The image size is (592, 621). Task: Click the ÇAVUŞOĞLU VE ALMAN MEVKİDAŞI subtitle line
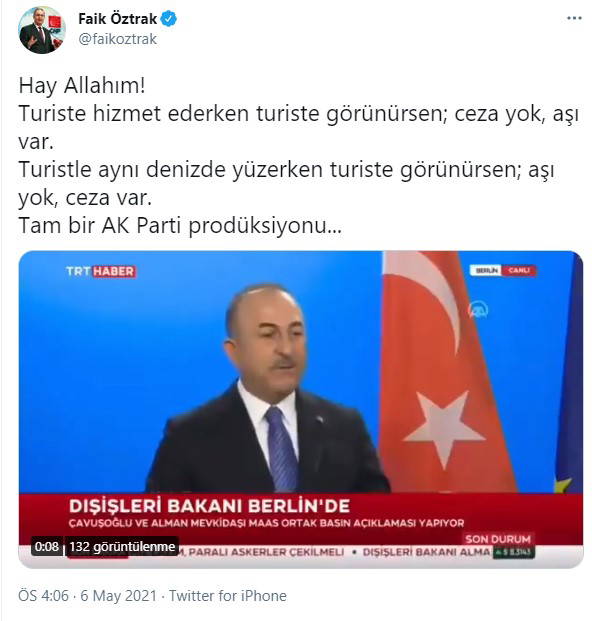[x=266, y=523]
